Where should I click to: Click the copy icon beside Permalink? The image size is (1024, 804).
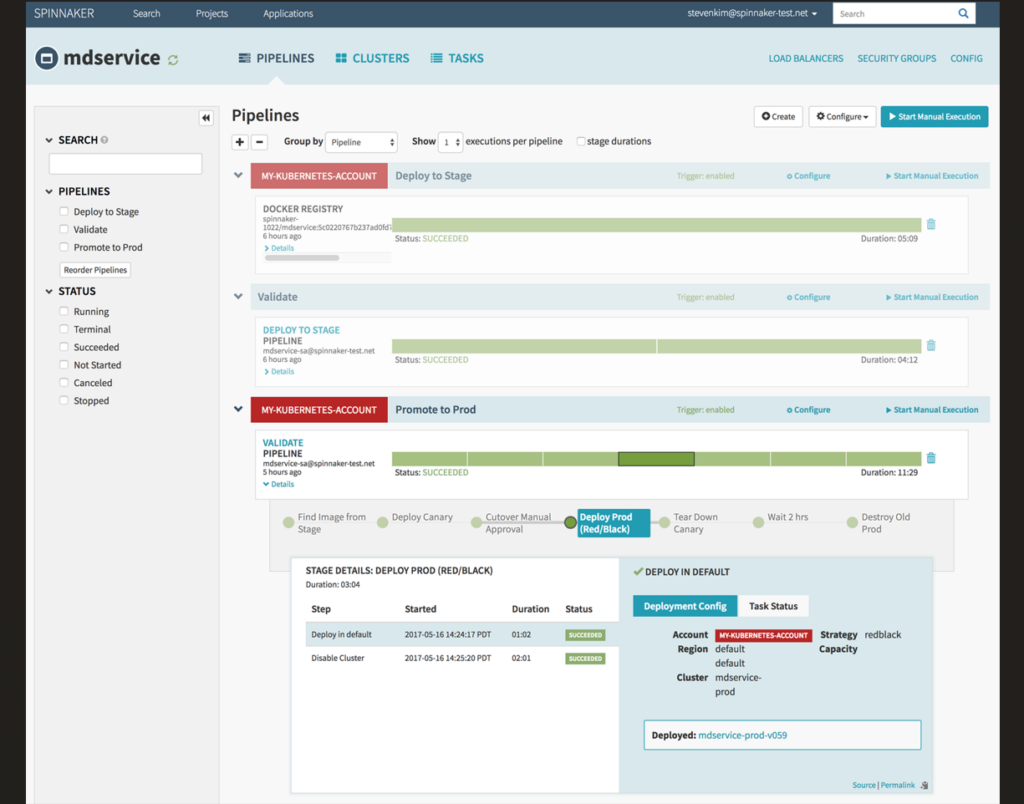(924, 786)
